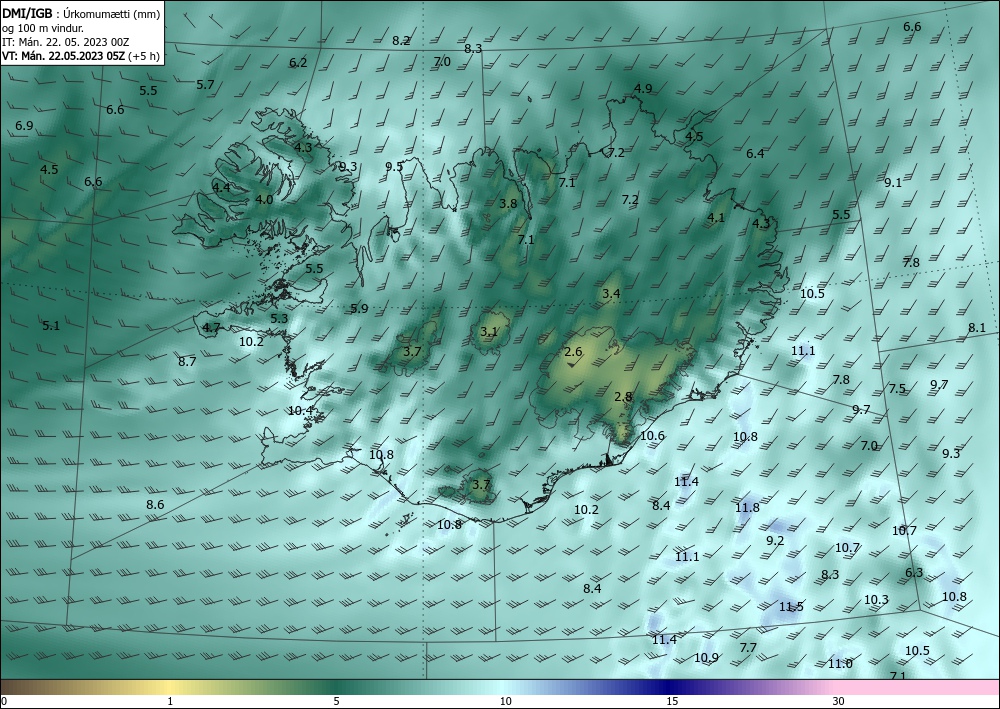
Task: Click the 4.4 value label
Action: pyautogui.click(x=221, y=187)
